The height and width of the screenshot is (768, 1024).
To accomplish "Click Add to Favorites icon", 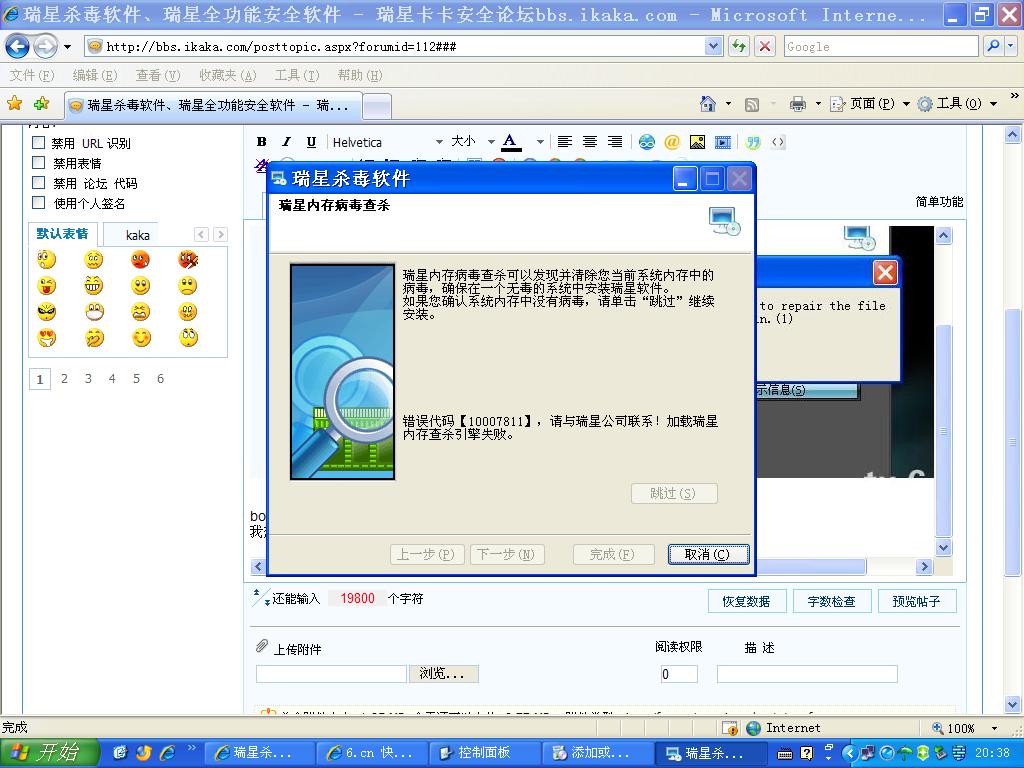I will 42,104.
